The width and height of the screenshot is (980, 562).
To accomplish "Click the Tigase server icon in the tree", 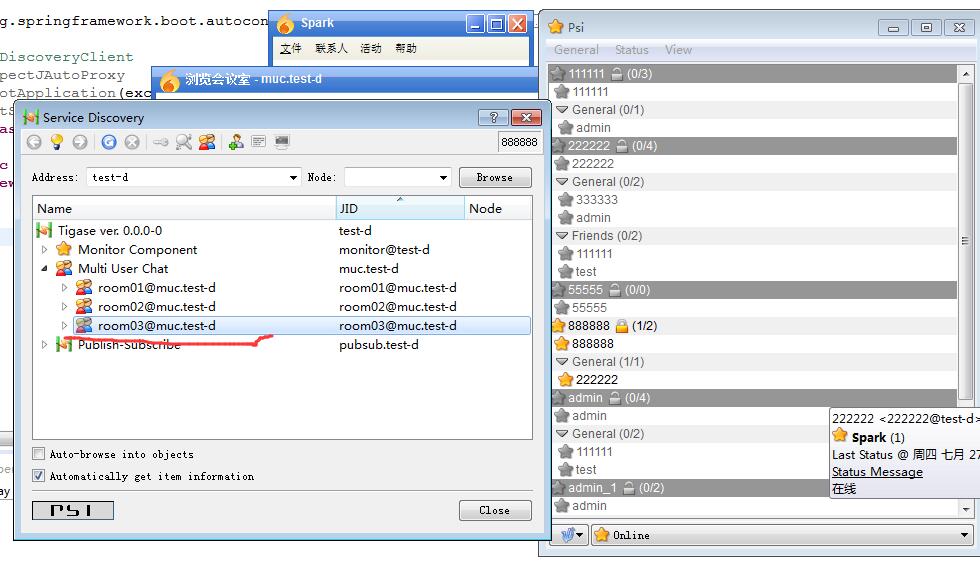I will pos(44,231).
